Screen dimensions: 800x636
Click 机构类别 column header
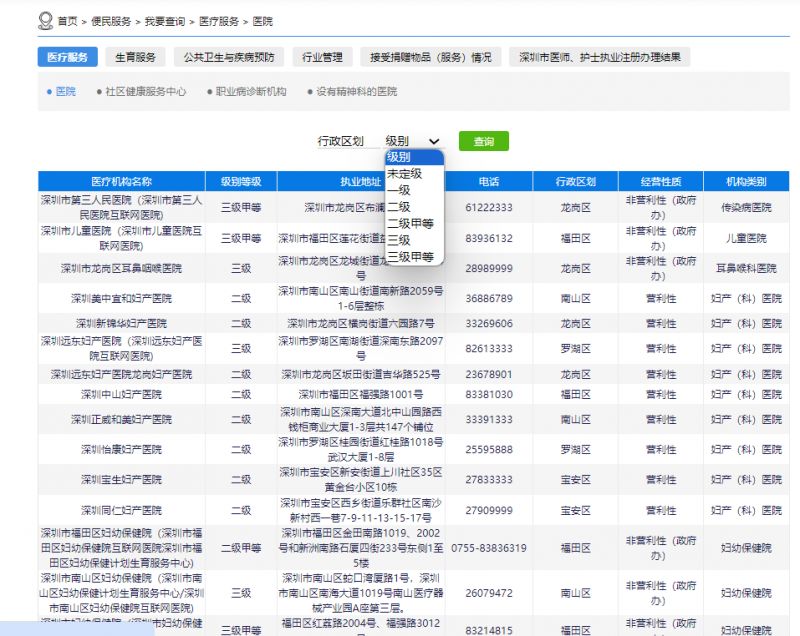746,182
